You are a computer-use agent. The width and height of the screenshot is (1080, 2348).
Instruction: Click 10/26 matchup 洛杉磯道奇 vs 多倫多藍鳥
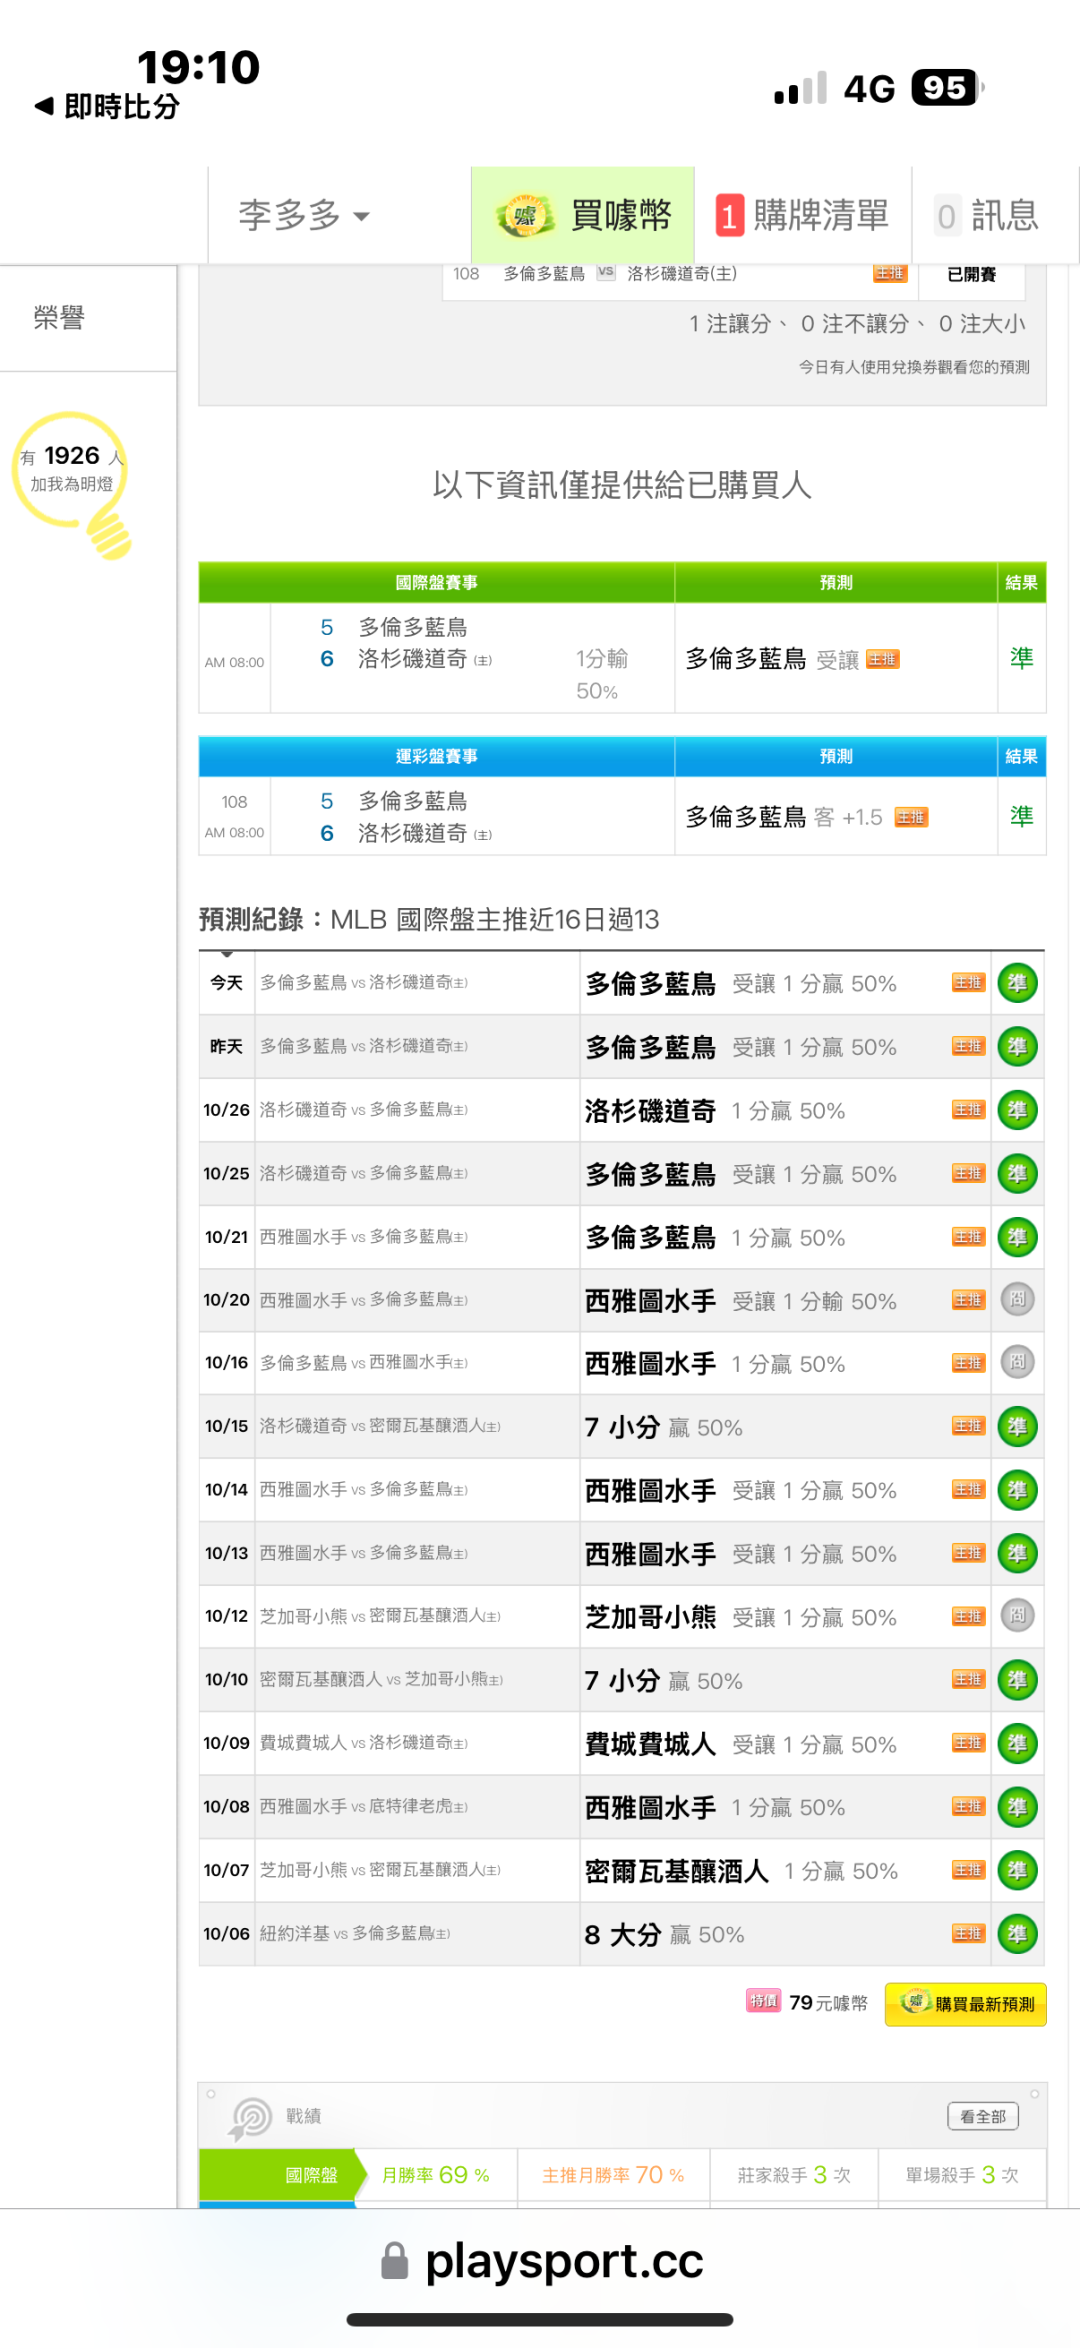pyautogui.click(x=364, y=1110)
